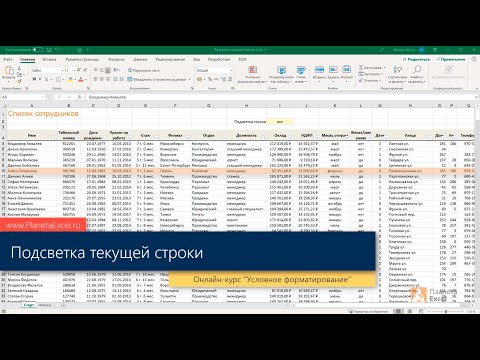Toggle bold formatting
The height and width of the screenshot is (360, 480).
click(x=34, y=79)
